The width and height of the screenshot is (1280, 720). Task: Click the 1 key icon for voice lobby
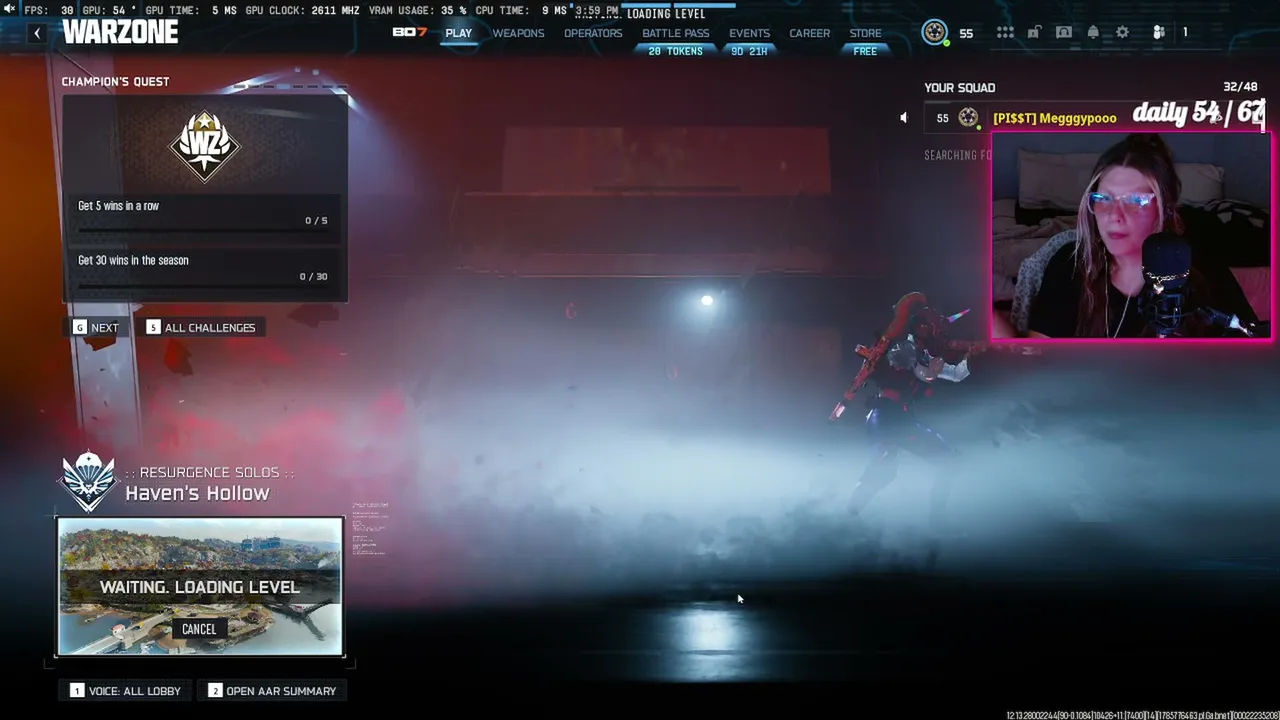tap(77, 691)
